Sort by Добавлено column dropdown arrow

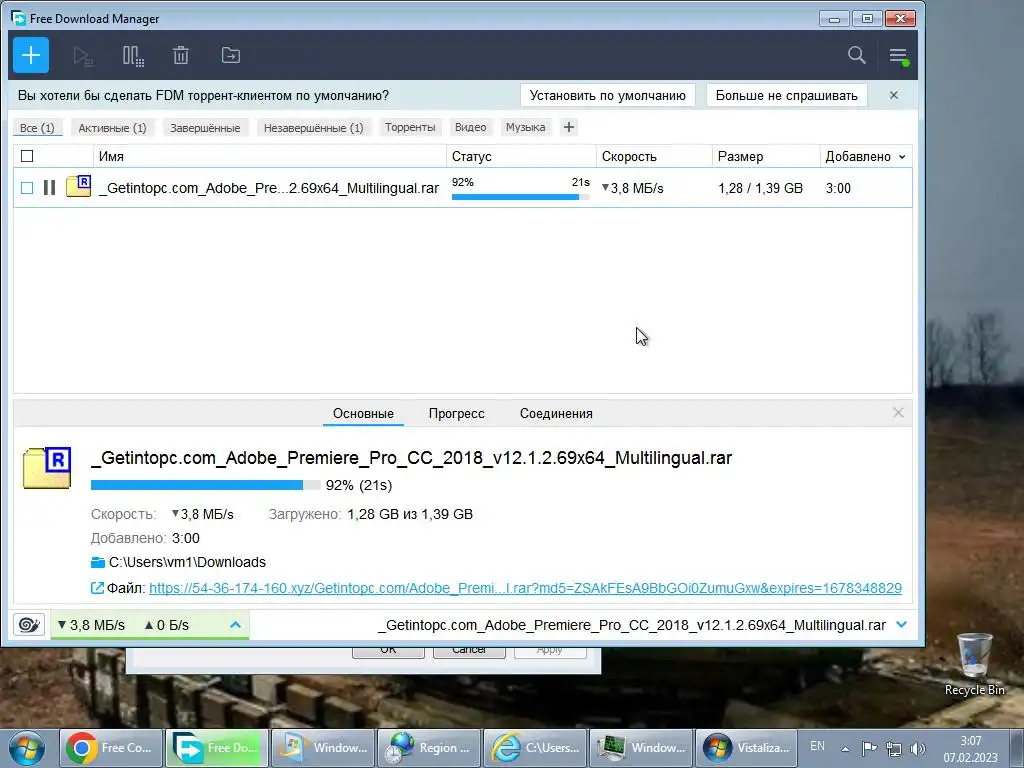coord(902,157)
